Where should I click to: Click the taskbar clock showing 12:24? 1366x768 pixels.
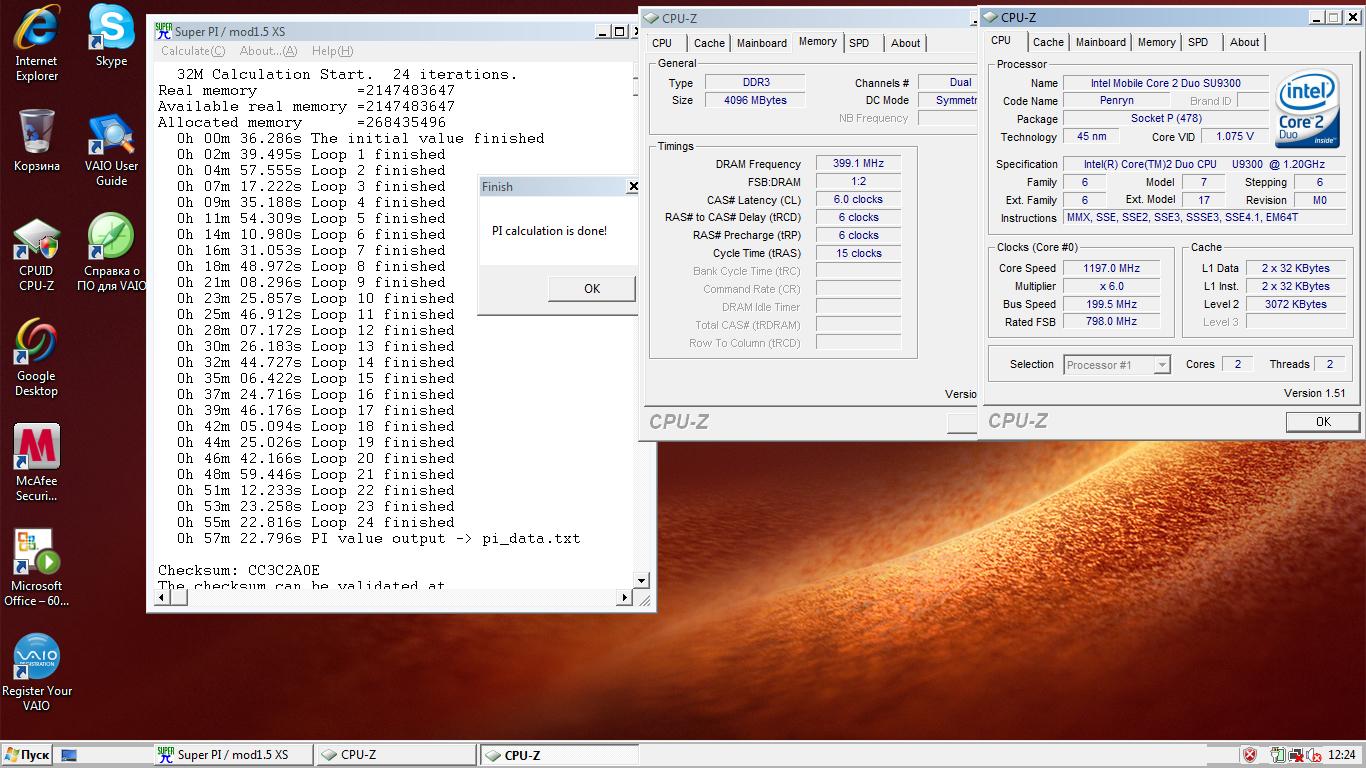(x=1342, y=755)
